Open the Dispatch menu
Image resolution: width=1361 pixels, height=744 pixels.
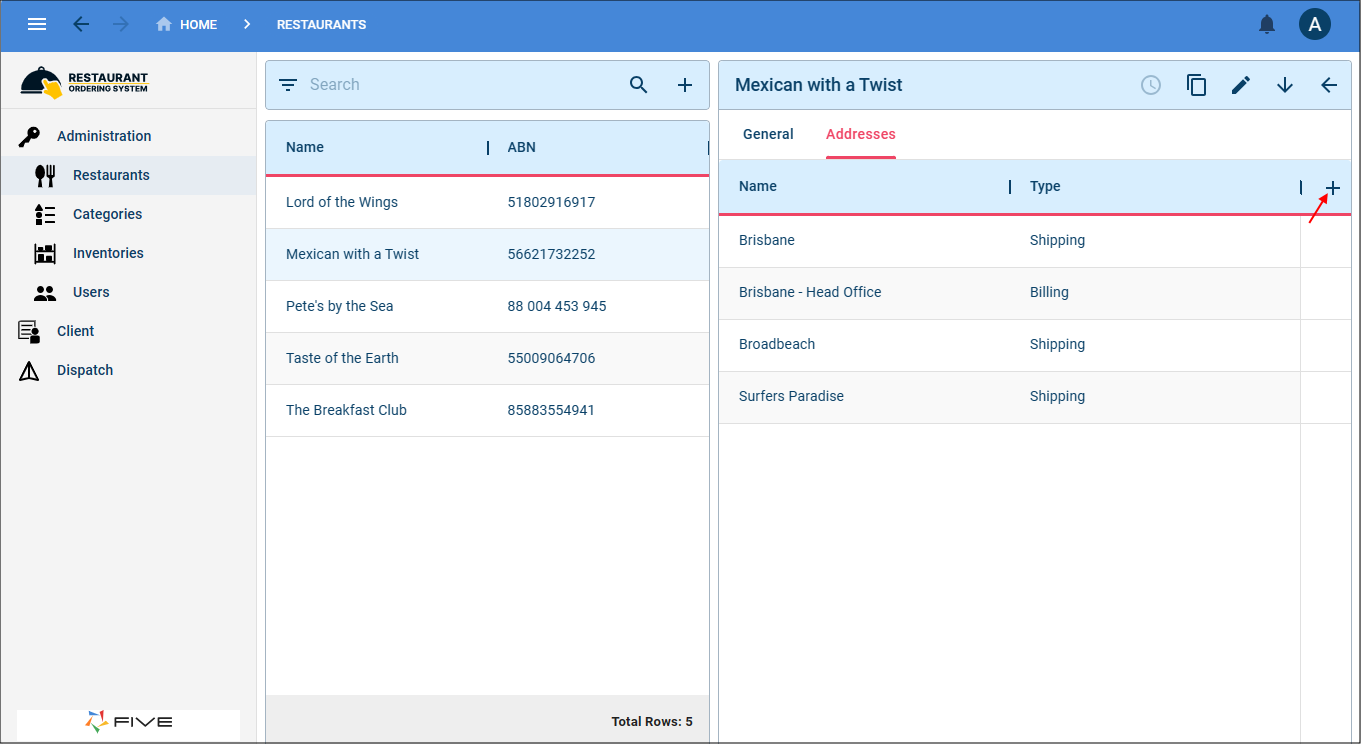pyautogui.click(x=128, y=370)
